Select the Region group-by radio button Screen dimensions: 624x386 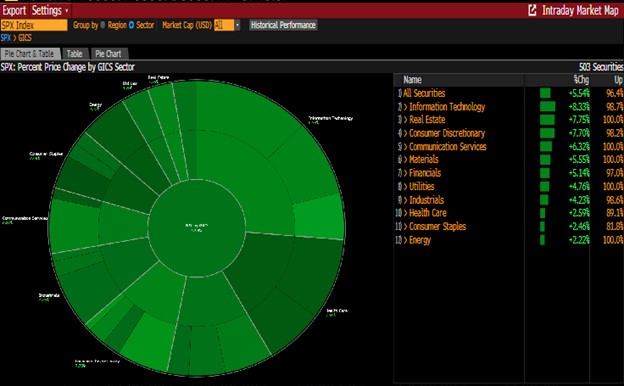coord(103,25)
